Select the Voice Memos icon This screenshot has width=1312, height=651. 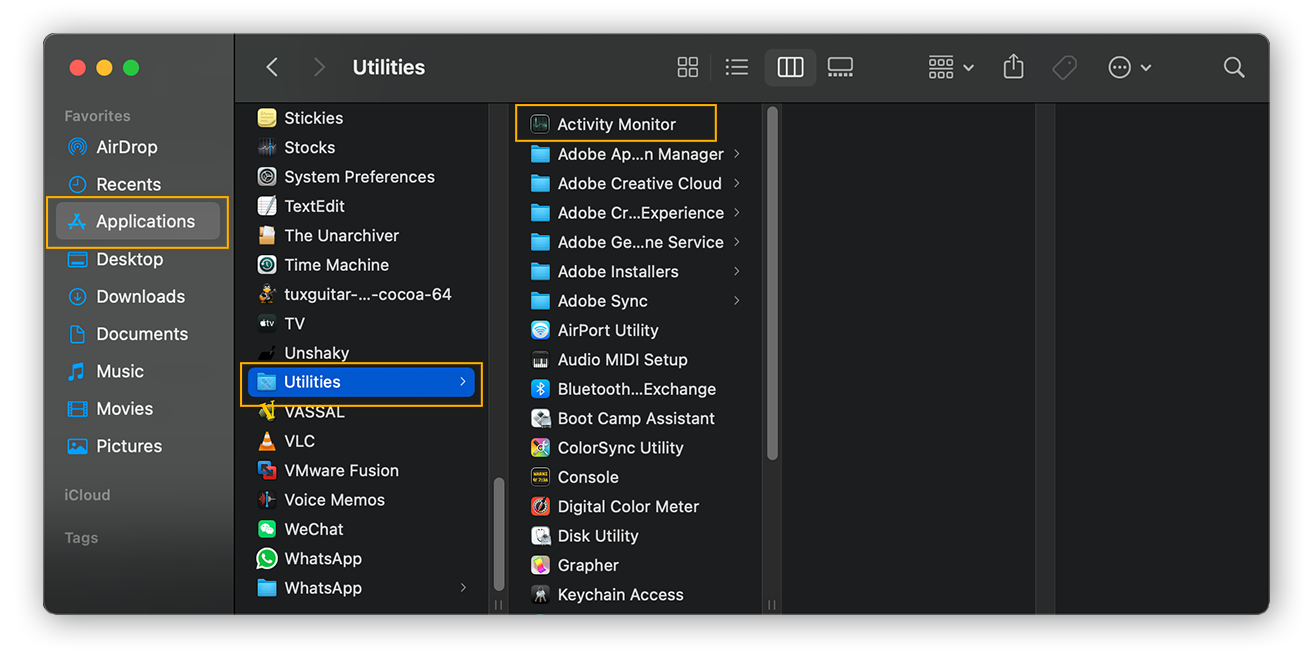(267, 500)
